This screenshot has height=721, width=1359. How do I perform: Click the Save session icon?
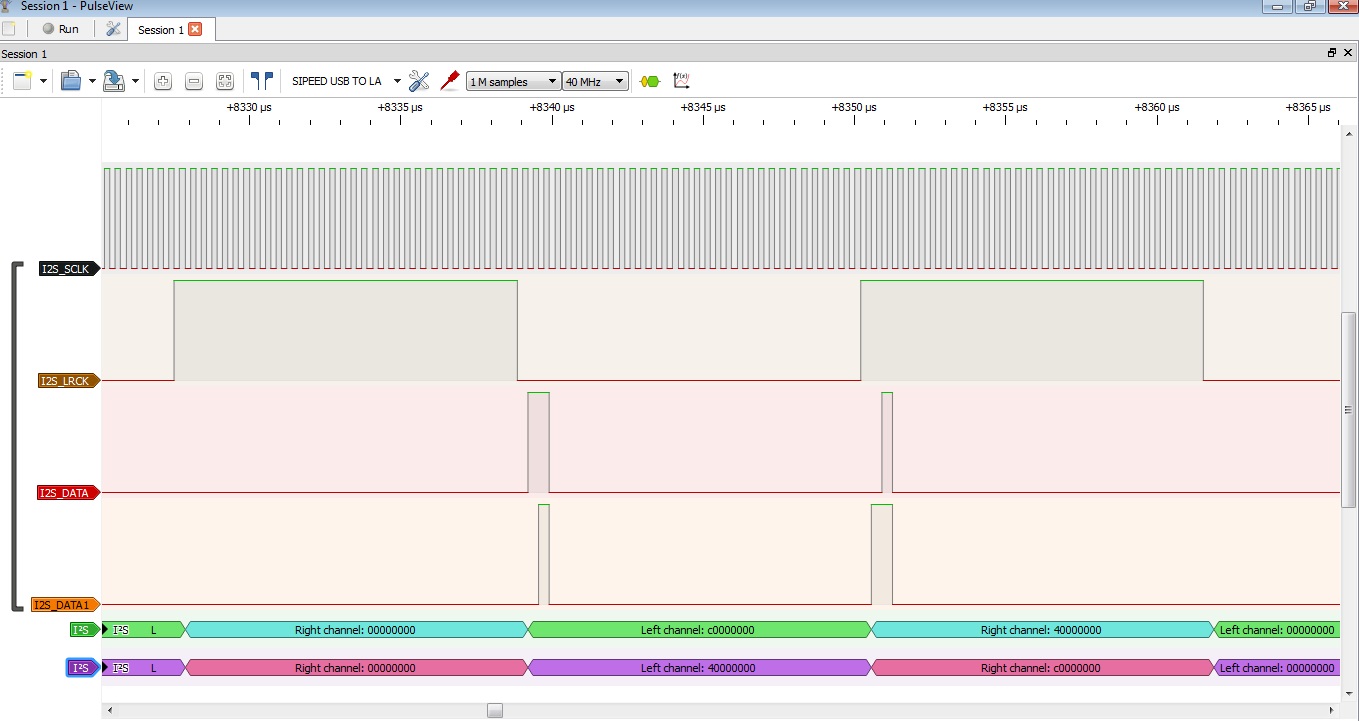(113, 81)
